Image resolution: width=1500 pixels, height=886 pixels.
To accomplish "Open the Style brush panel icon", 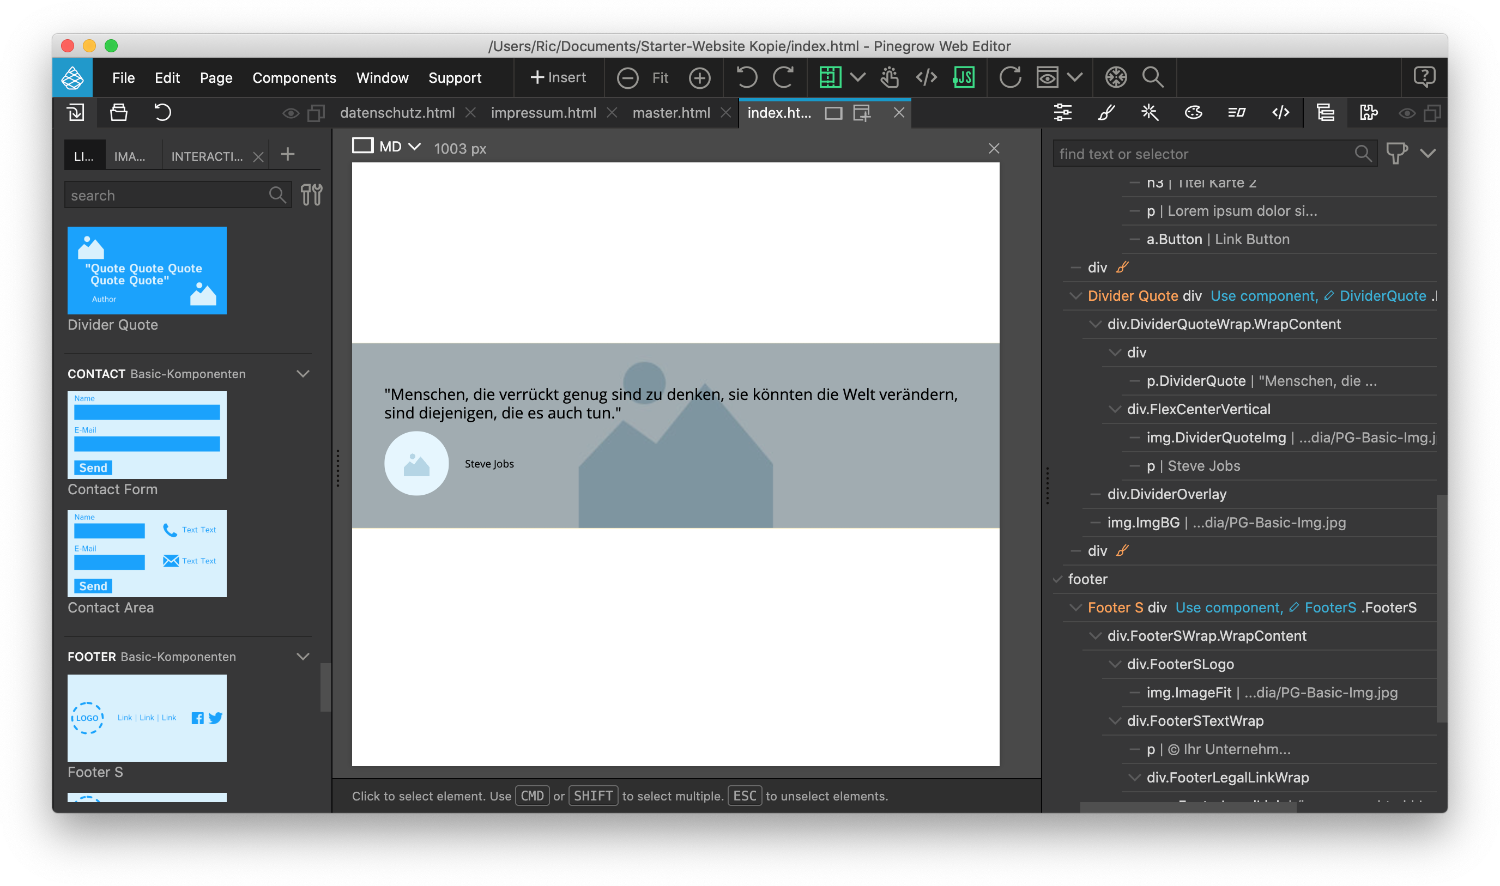I will pyautogui.click(x=1106, y=112).
